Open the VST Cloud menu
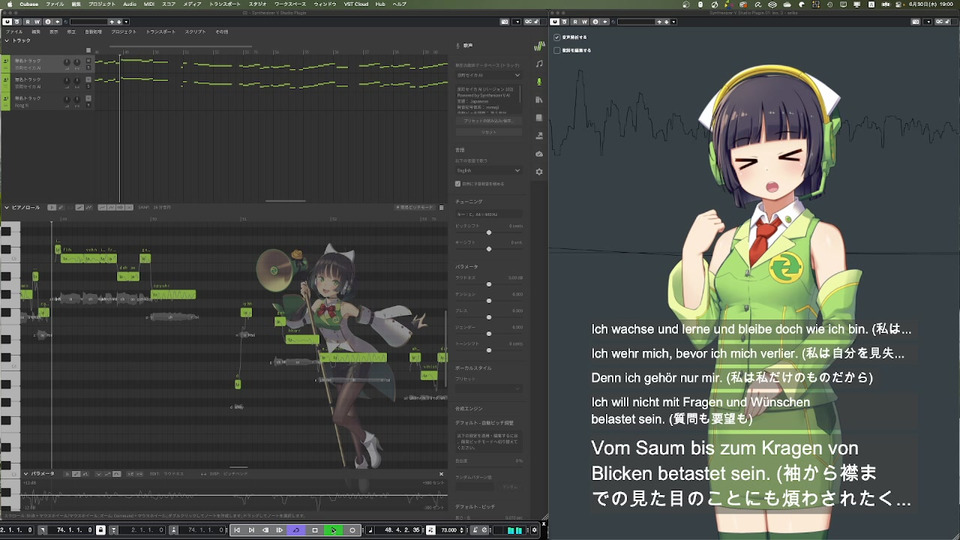 (356, 4)
